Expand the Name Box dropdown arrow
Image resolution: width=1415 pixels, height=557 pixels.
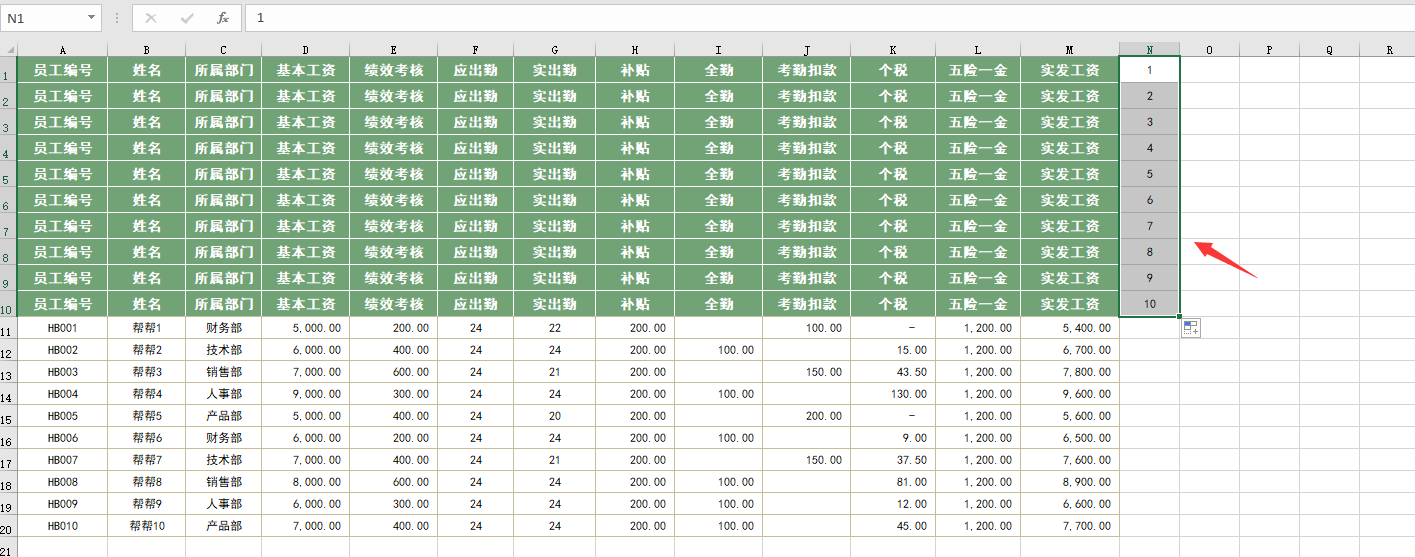point(92,18)
